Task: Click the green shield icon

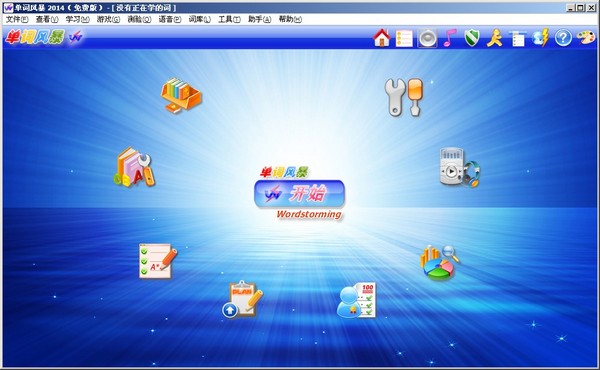Action: tap(472, 38)
